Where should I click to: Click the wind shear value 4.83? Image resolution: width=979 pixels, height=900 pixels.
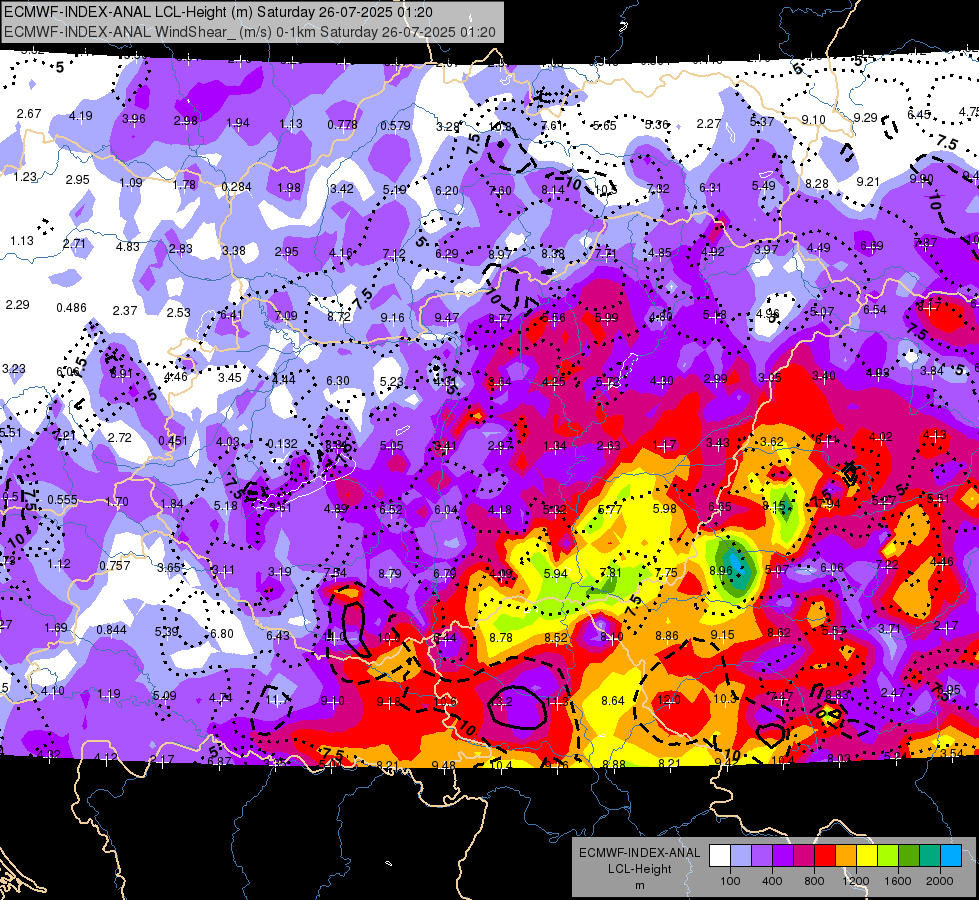(x=127, y=246)
